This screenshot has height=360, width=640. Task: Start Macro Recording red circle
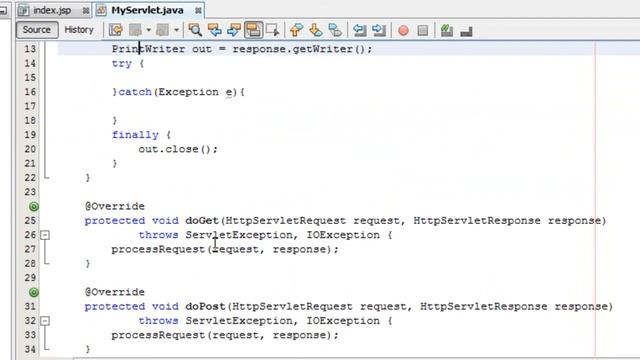403,31
